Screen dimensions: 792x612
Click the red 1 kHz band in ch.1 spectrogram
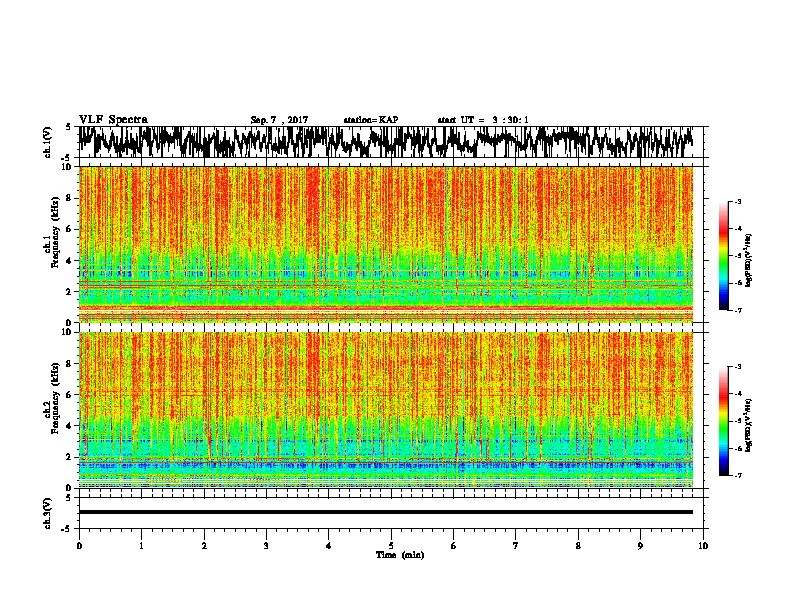[x=386, y=307]
